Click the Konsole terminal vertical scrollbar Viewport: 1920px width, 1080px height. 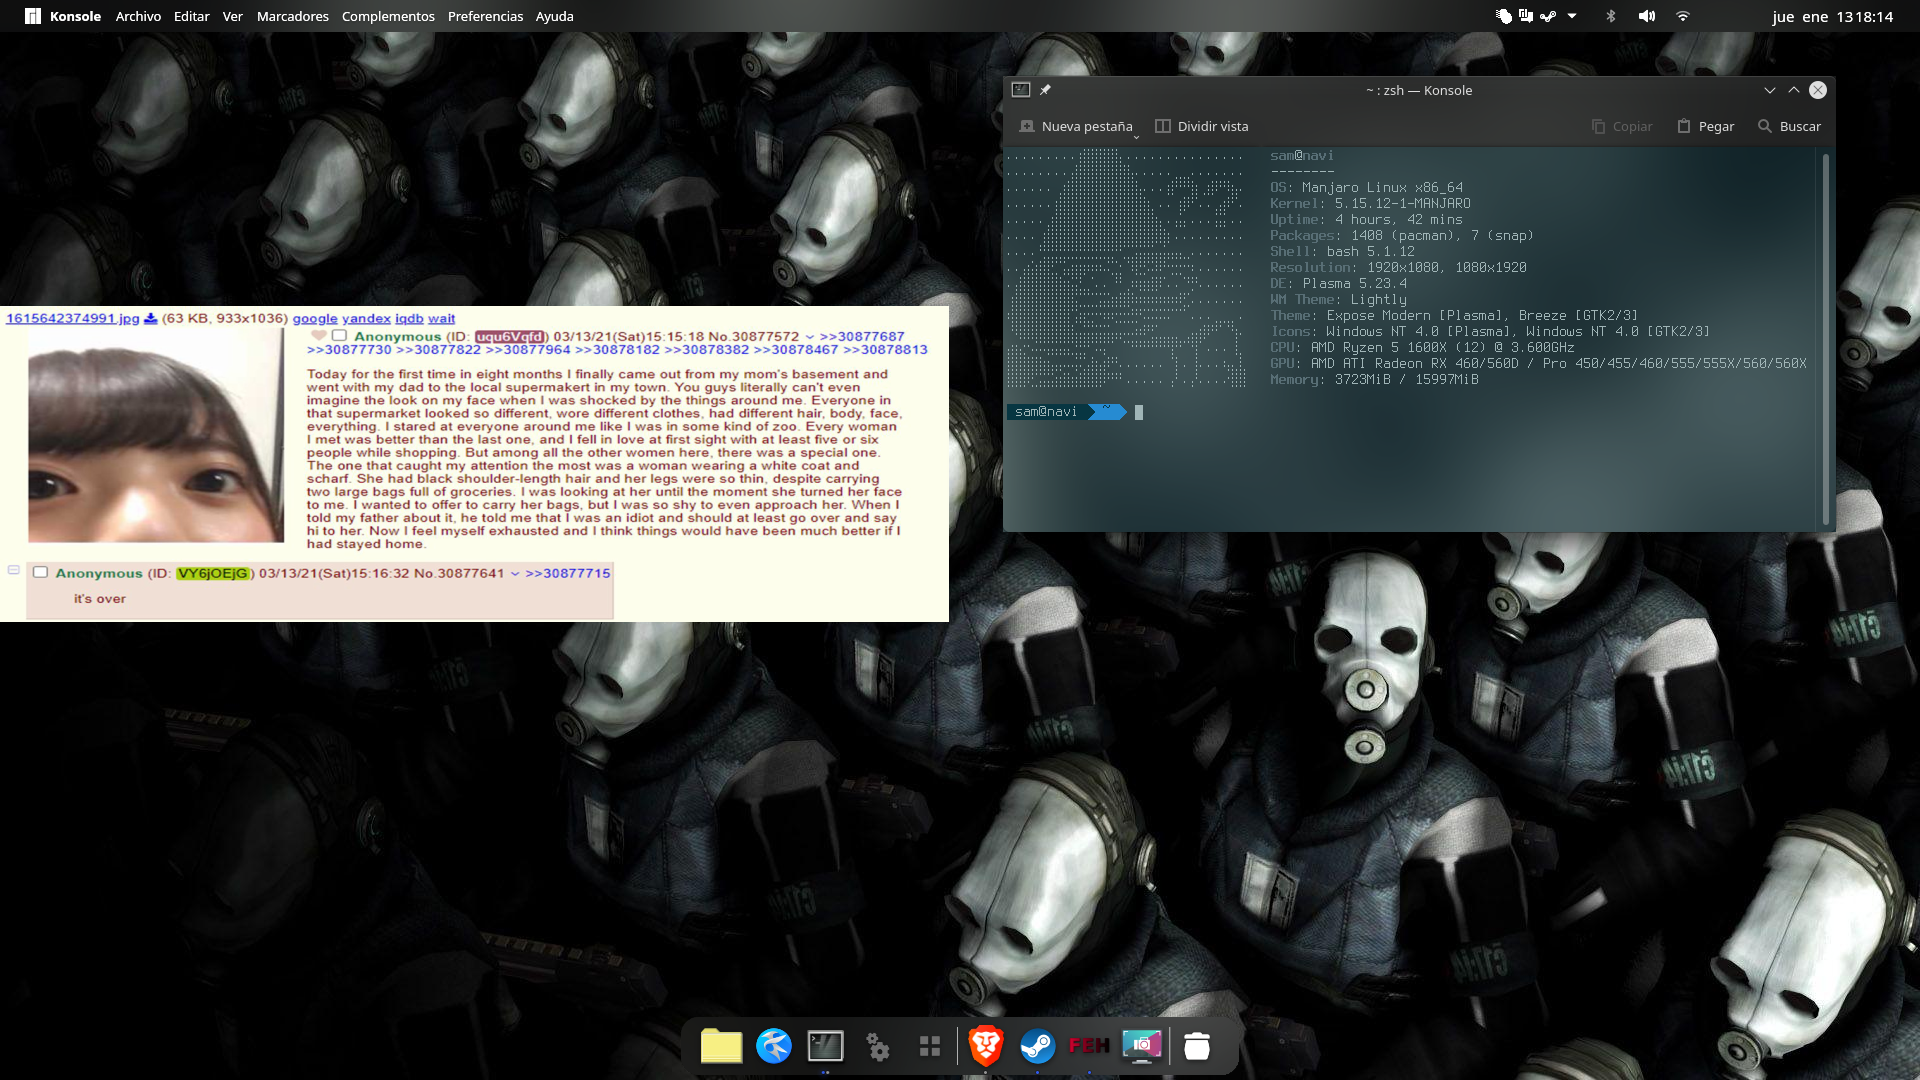[x=1826, y=340]
